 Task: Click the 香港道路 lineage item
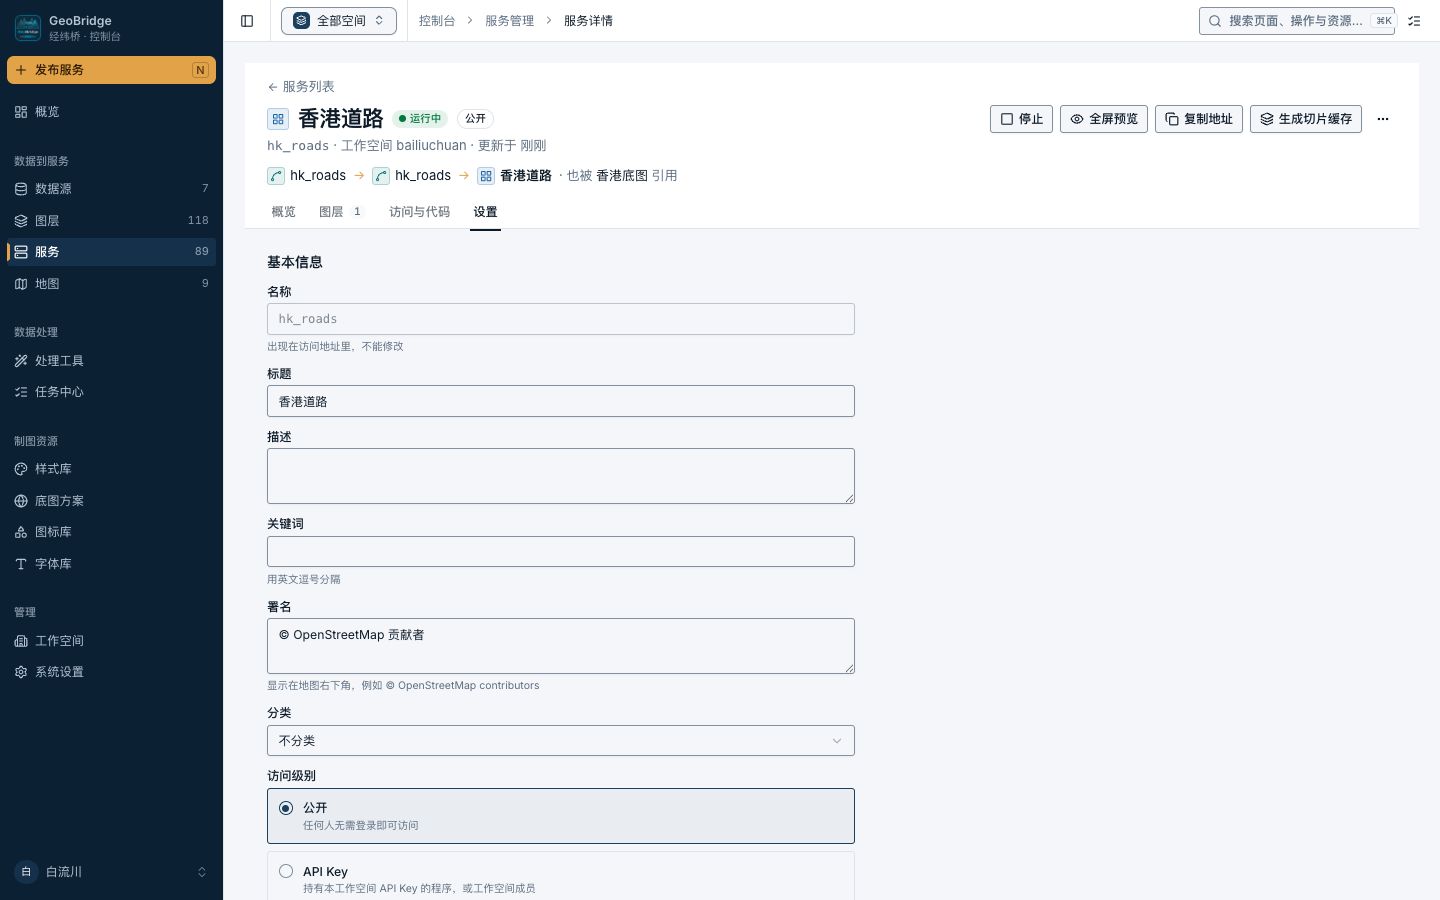coord(515,176)
